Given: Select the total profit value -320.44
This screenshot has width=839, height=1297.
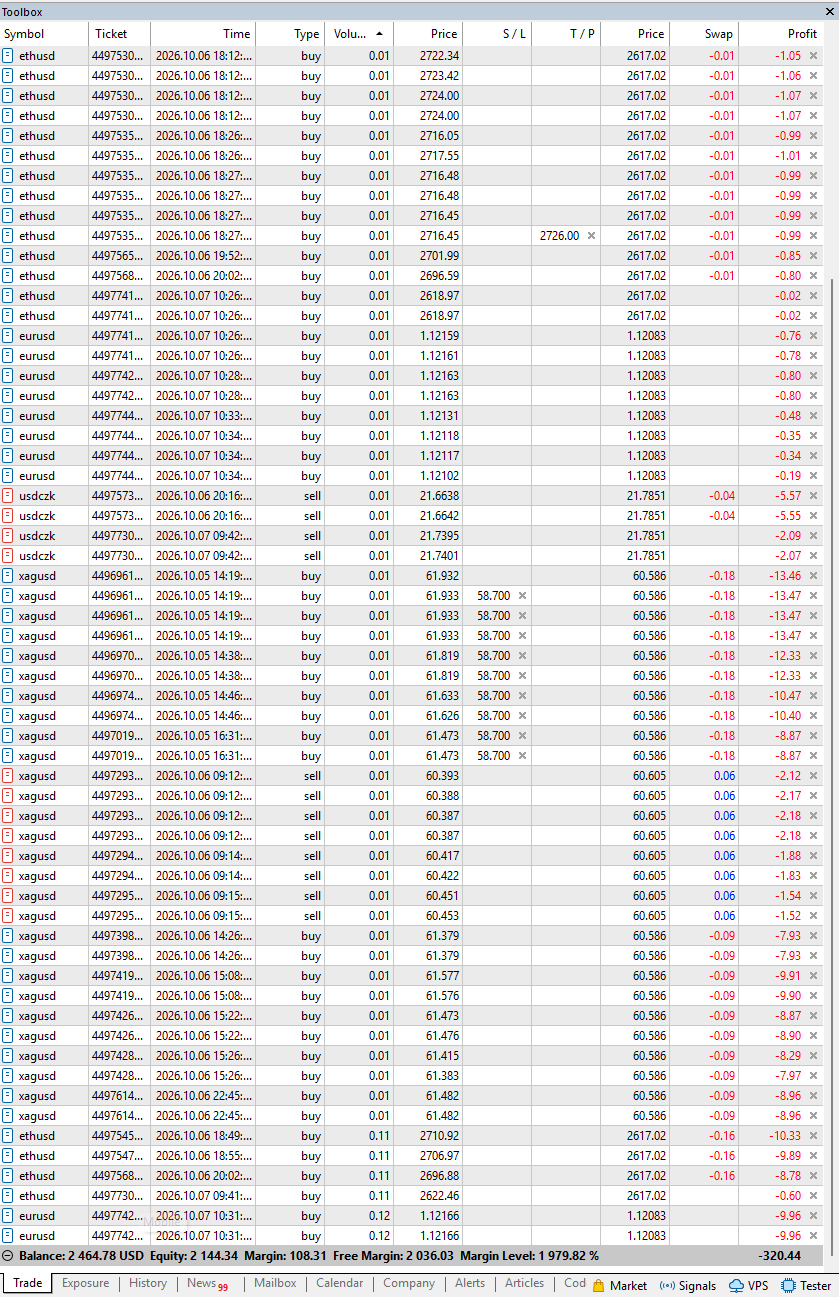Looking at the screenshot, I should click(780, 1255).
